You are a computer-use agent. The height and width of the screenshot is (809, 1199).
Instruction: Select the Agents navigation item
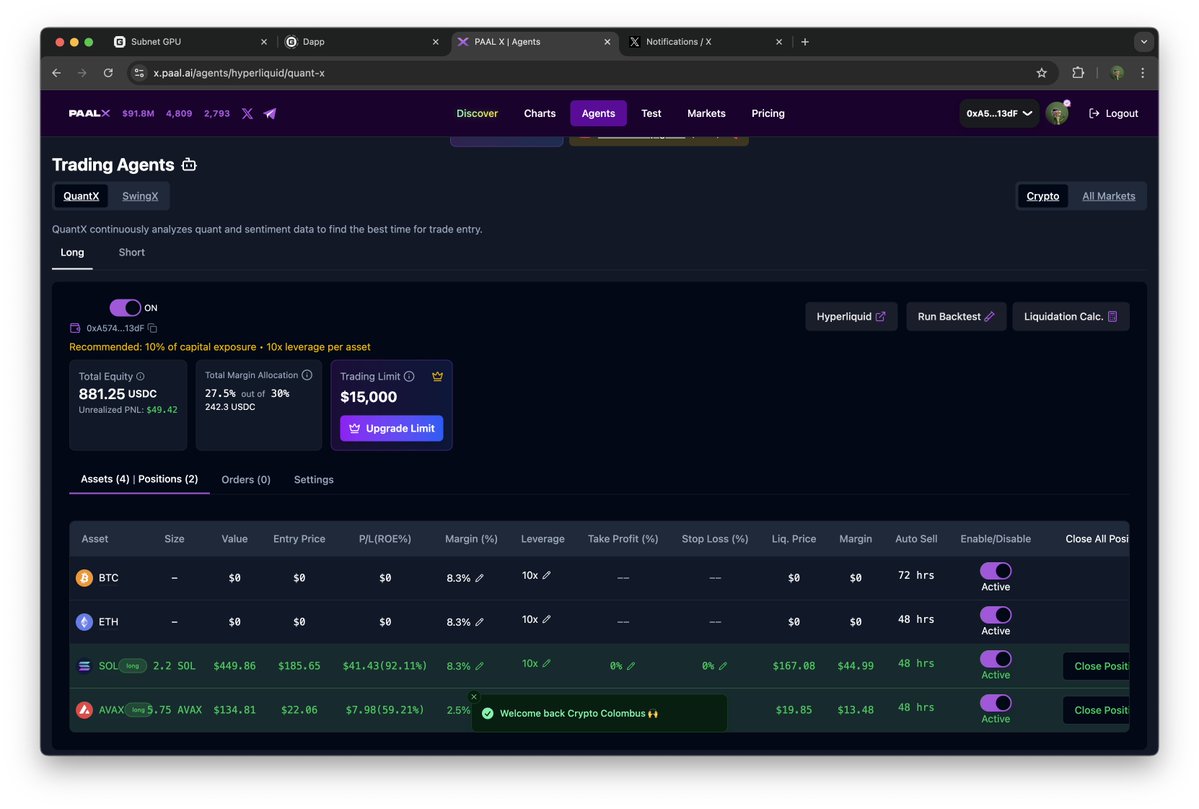(x=598, y=113)
